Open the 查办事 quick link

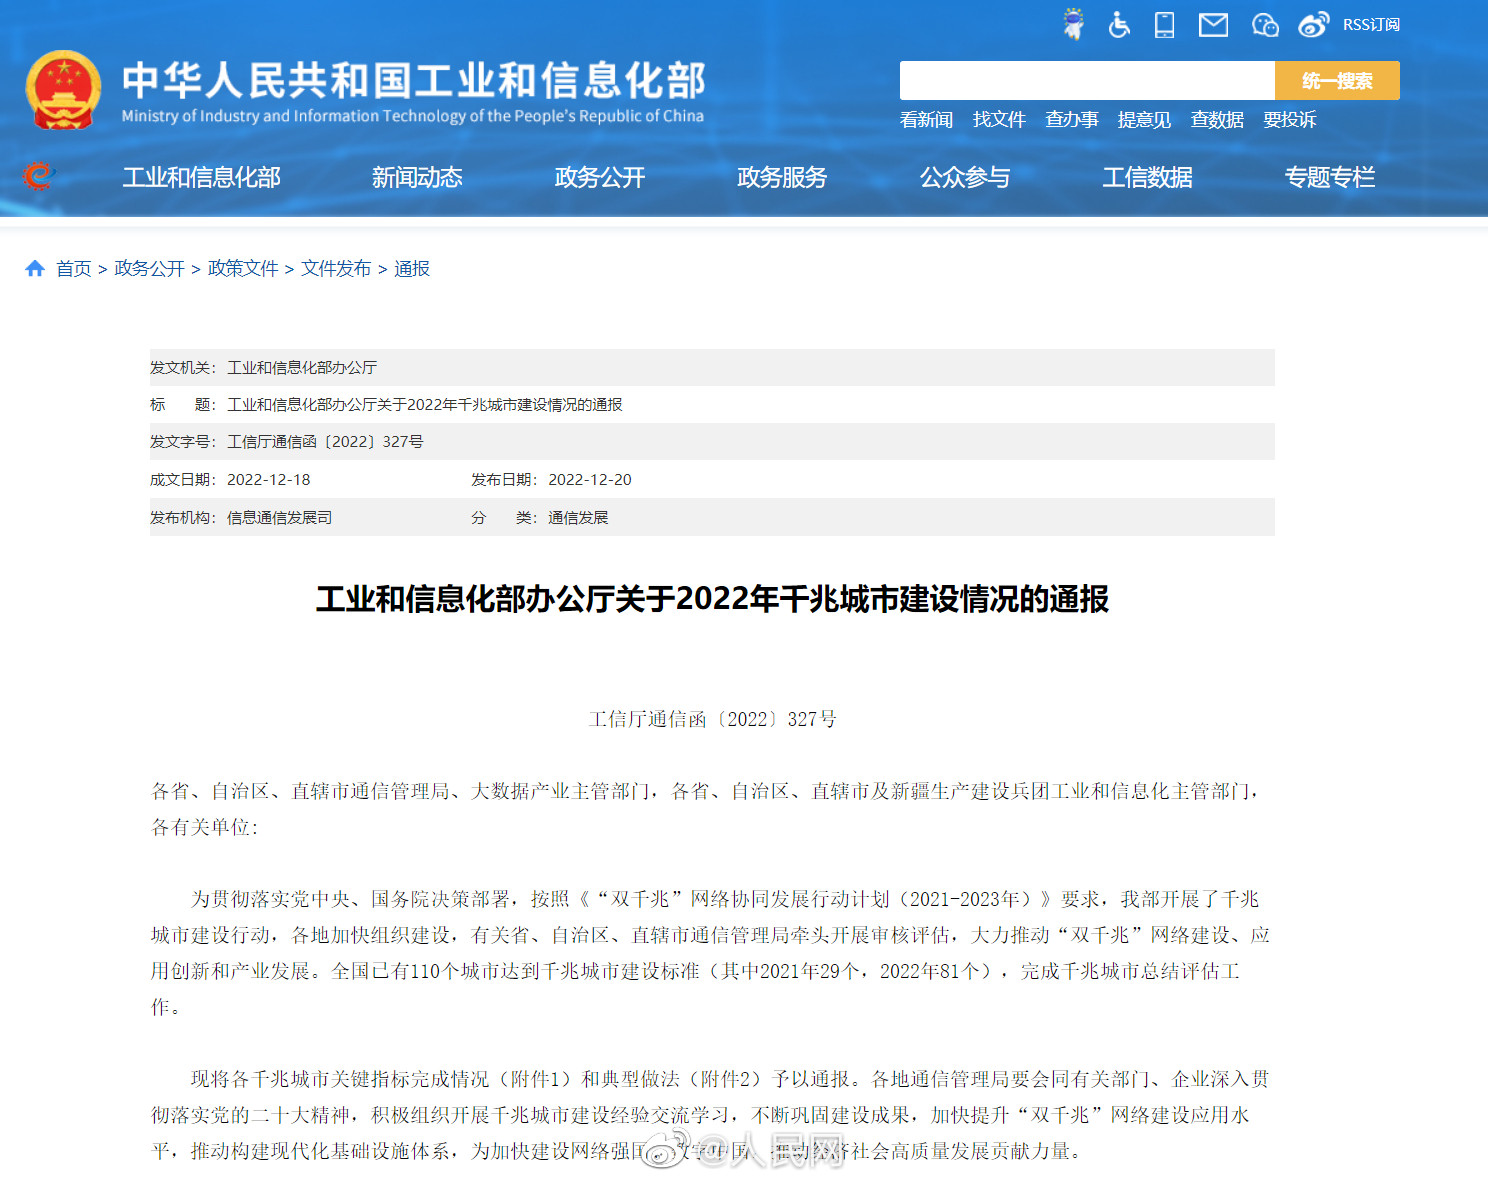[1072, 119]
